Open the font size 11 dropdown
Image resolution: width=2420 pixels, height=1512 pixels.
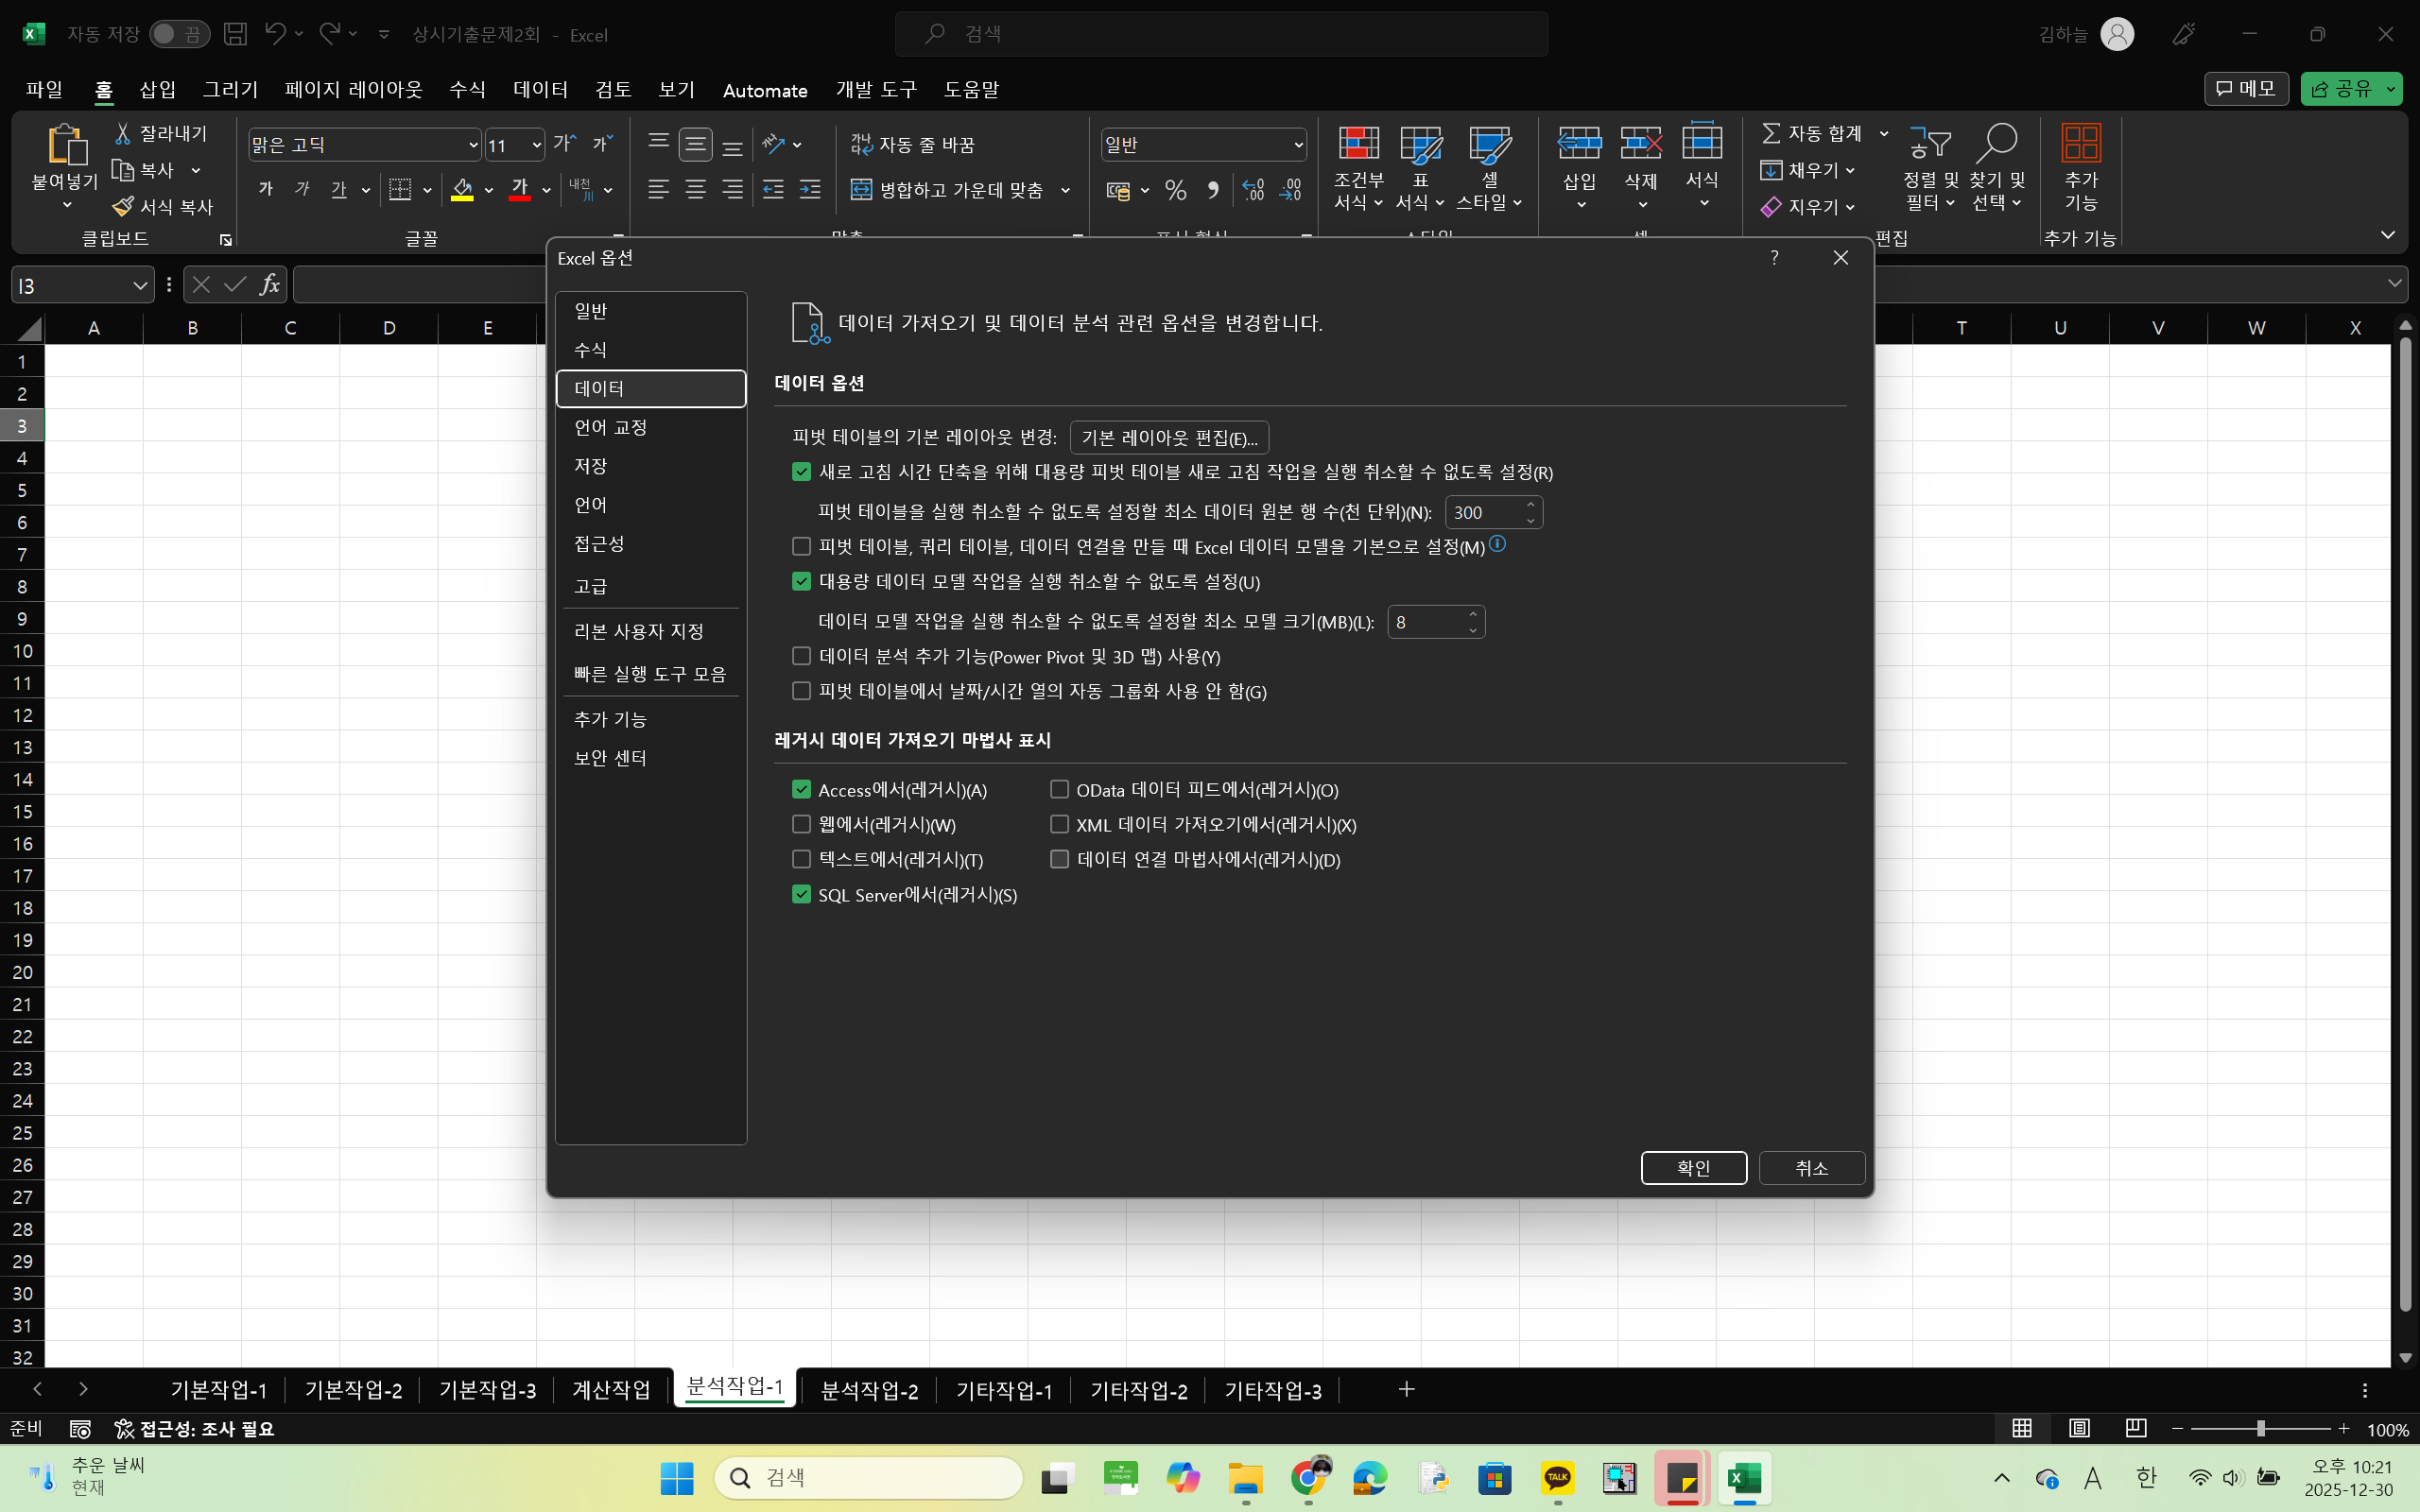pos(536,145)
